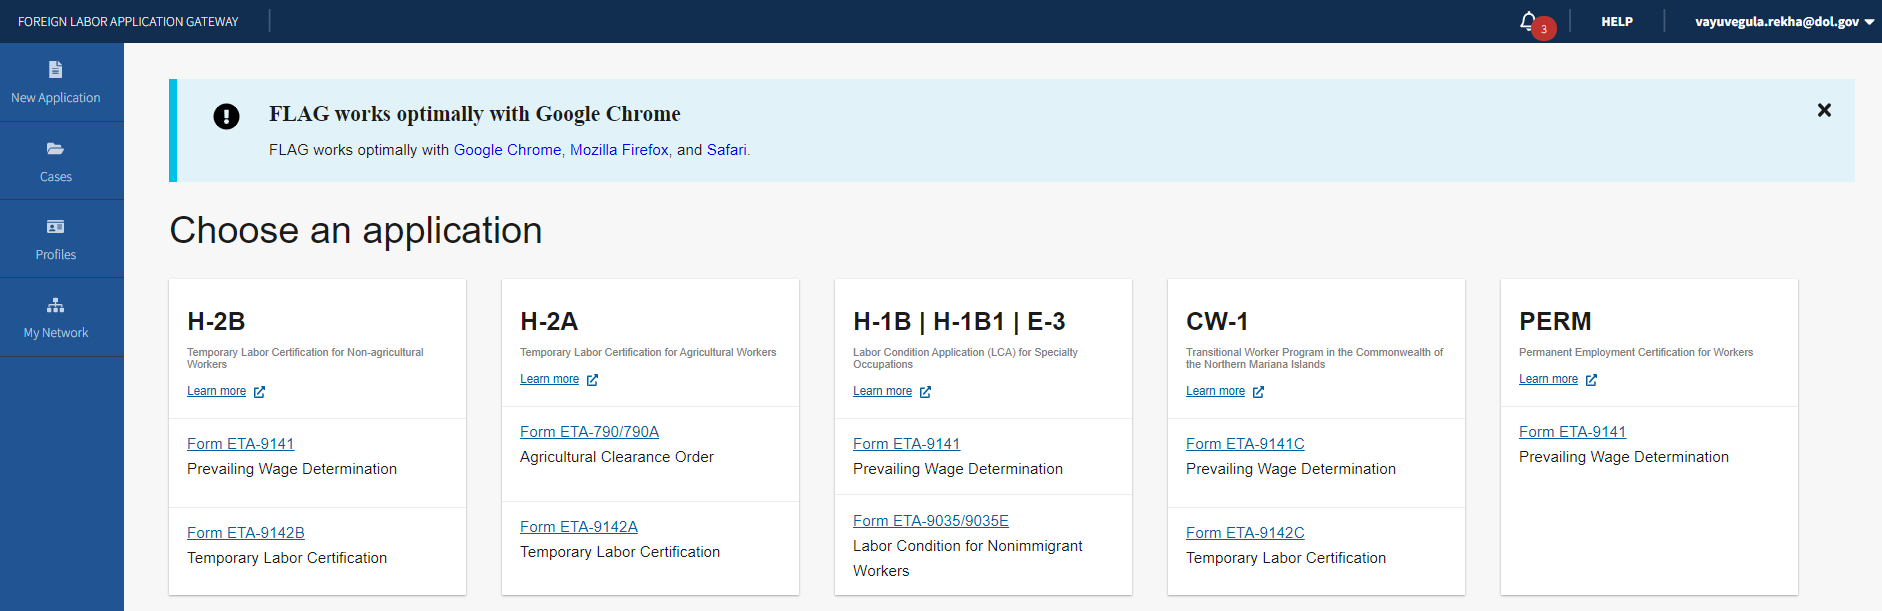The image size is (1882, 611).
Task: Click Labor Condition for Nonimmigrant Workers text
Action: click(x=968, y=558)
